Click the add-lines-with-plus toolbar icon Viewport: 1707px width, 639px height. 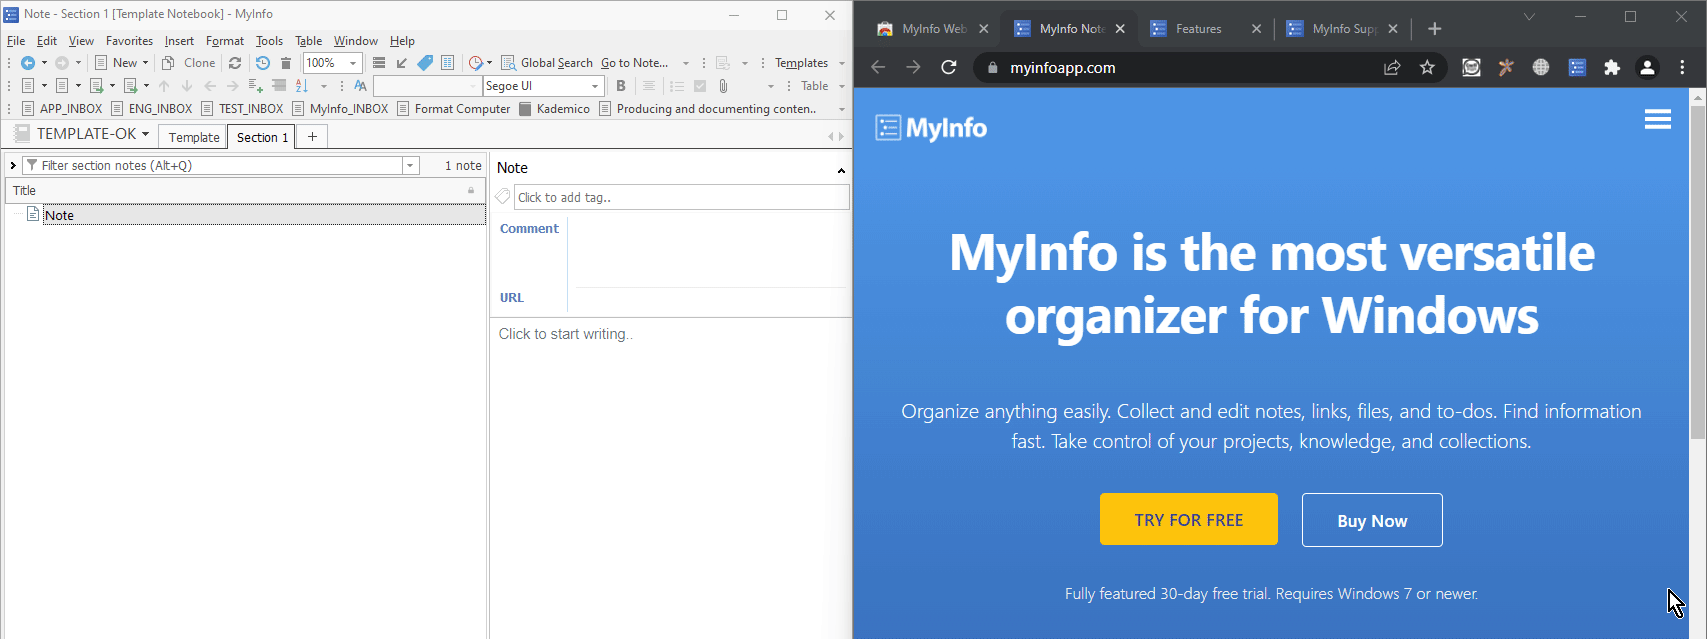tap(256, 86)
